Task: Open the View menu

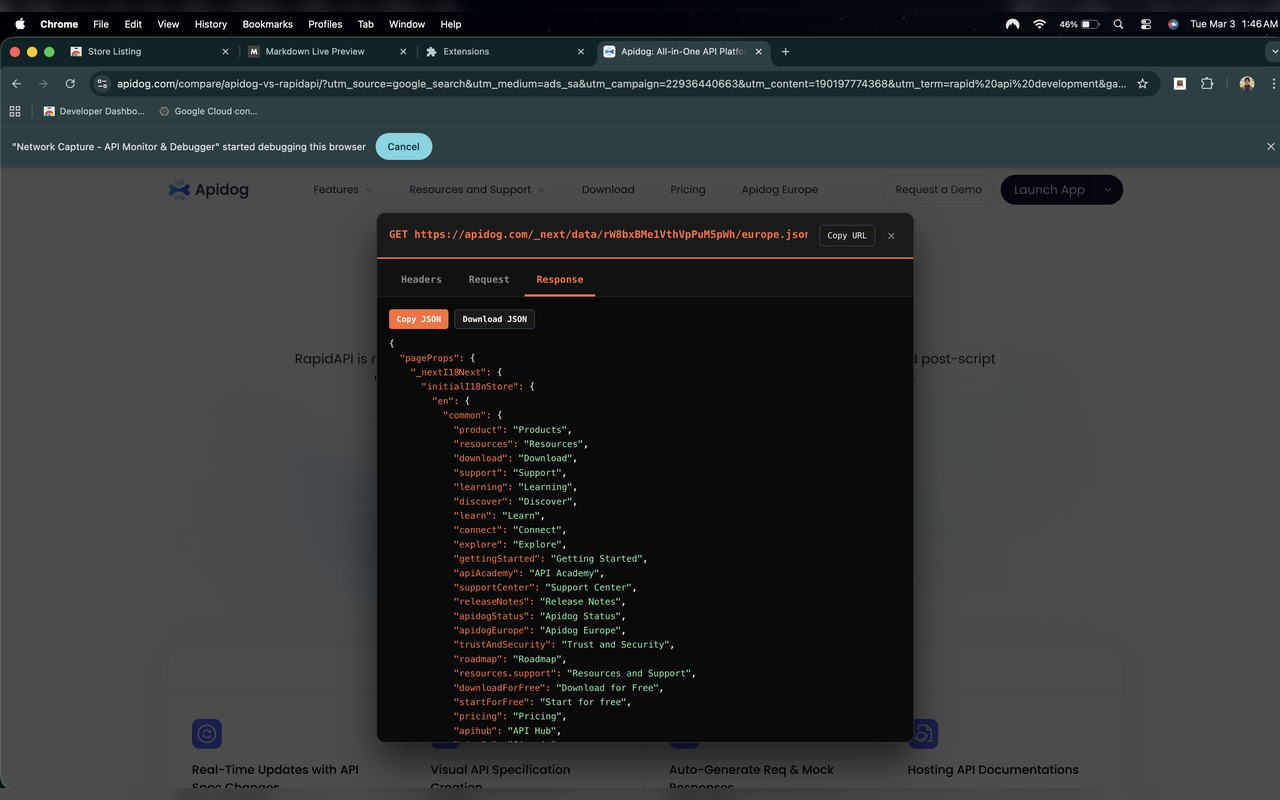Action: pyautogui.click(x=168, y=24)
